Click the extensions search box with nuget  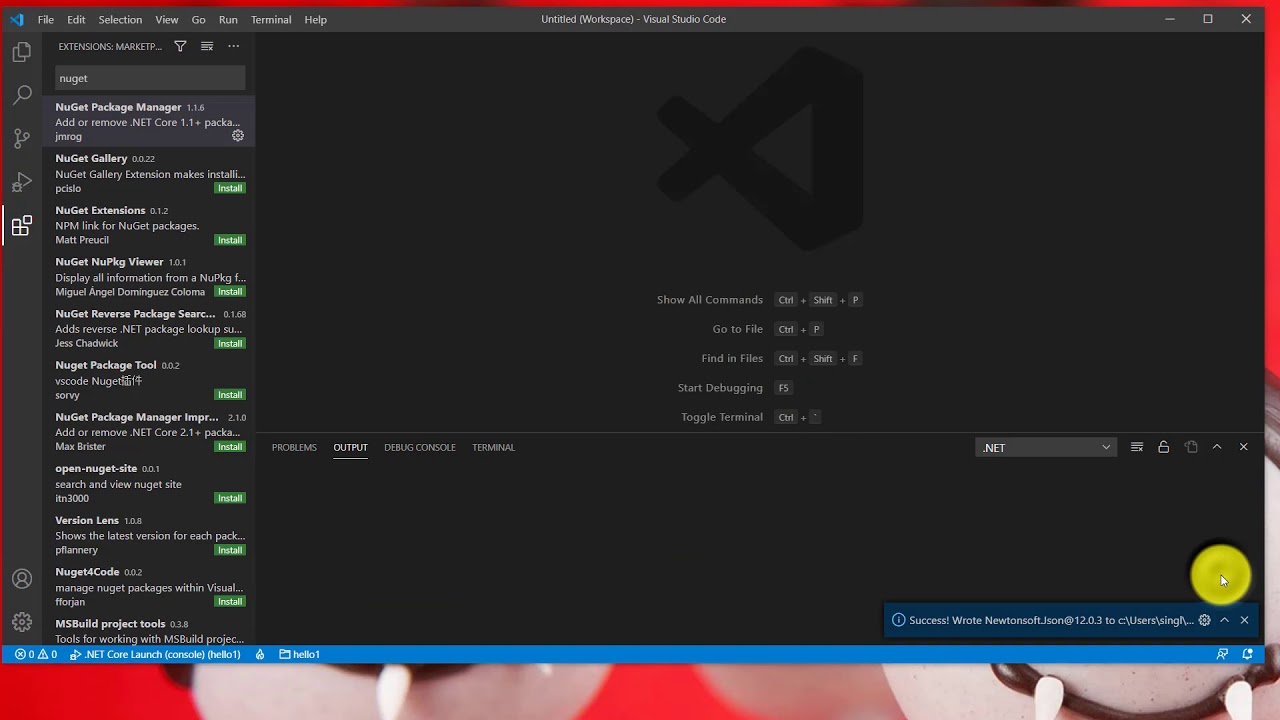pyautogui.click(x=150, y=78)
